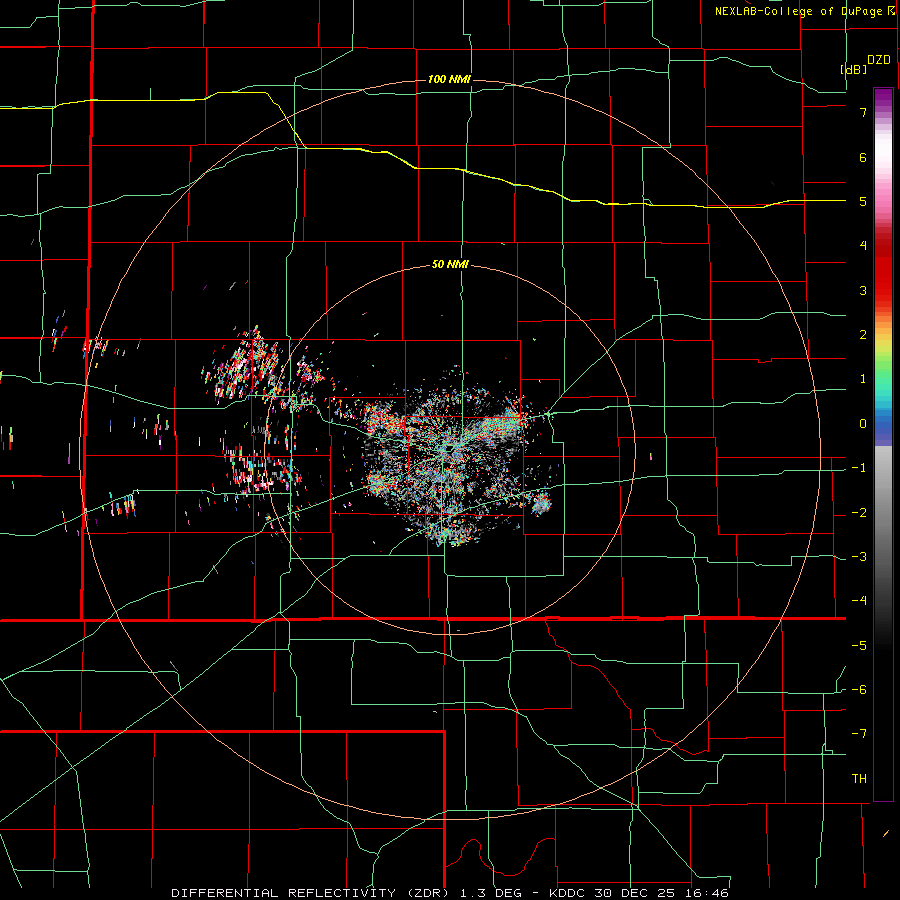Image resolution: width=900 pixels, height=900 pixels.
Task: Click the -7 value on color scale
Action: point(859,734)
